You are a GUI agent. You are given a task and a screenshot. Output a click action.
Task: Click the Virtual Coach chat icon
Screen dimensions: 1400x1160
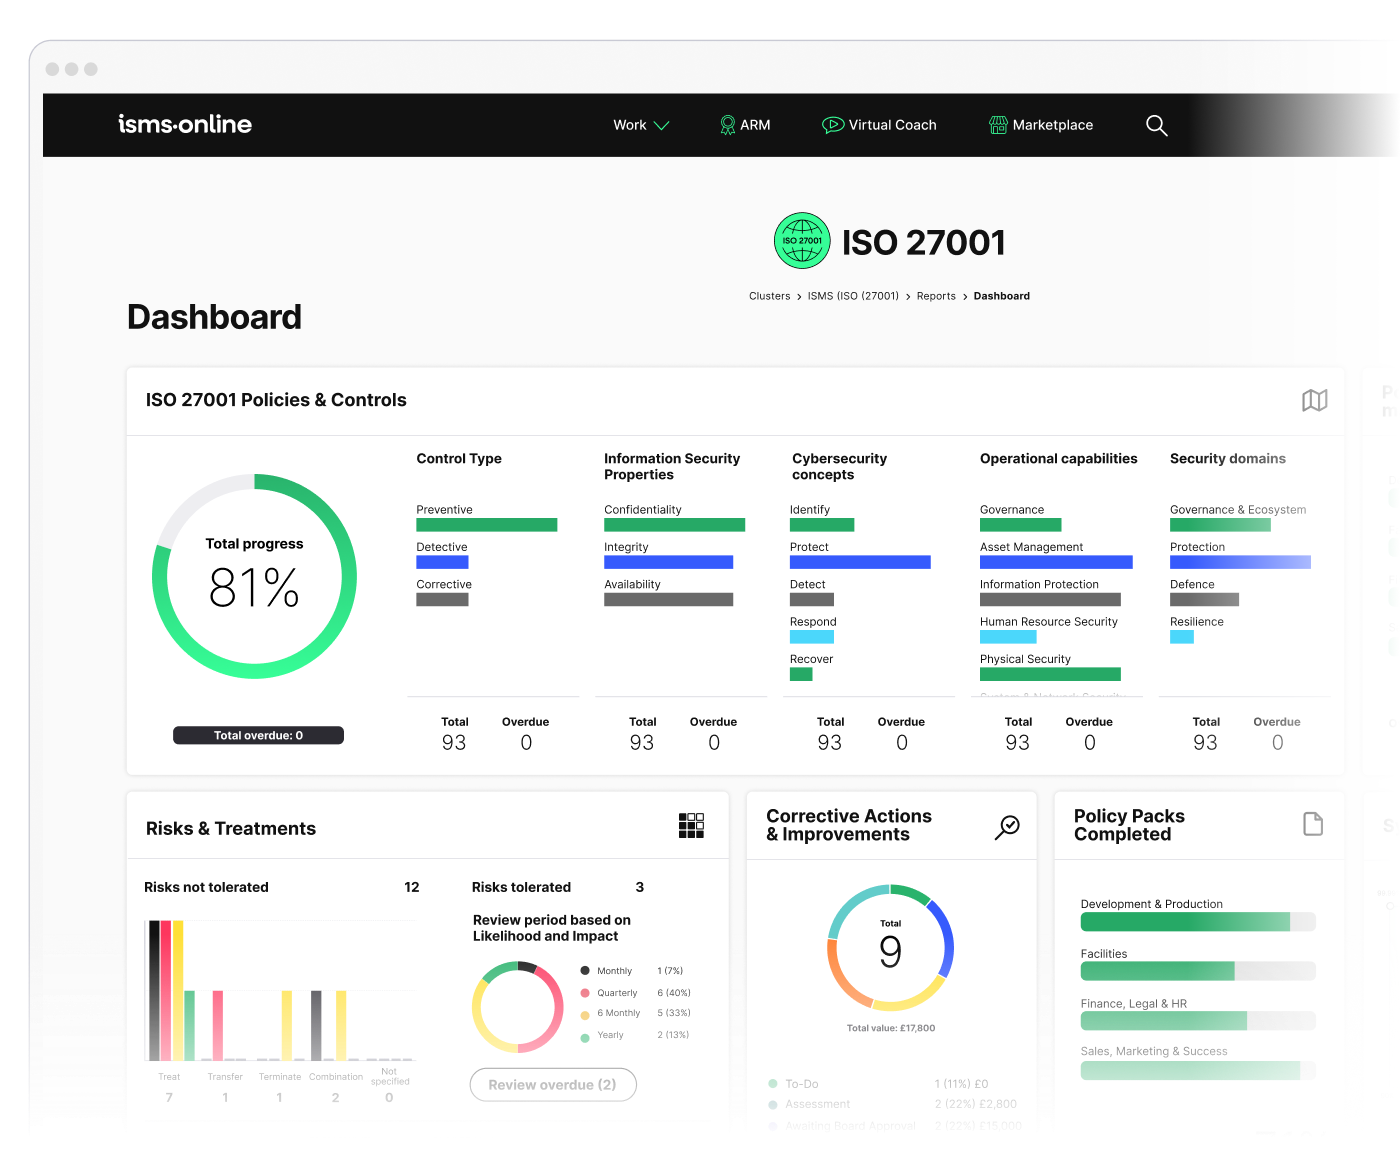point(833,125)
